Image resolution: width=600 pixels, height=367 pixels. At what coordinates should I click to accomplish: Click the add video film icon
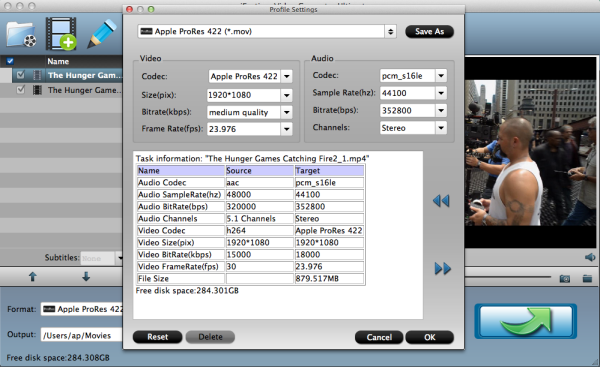61,34
